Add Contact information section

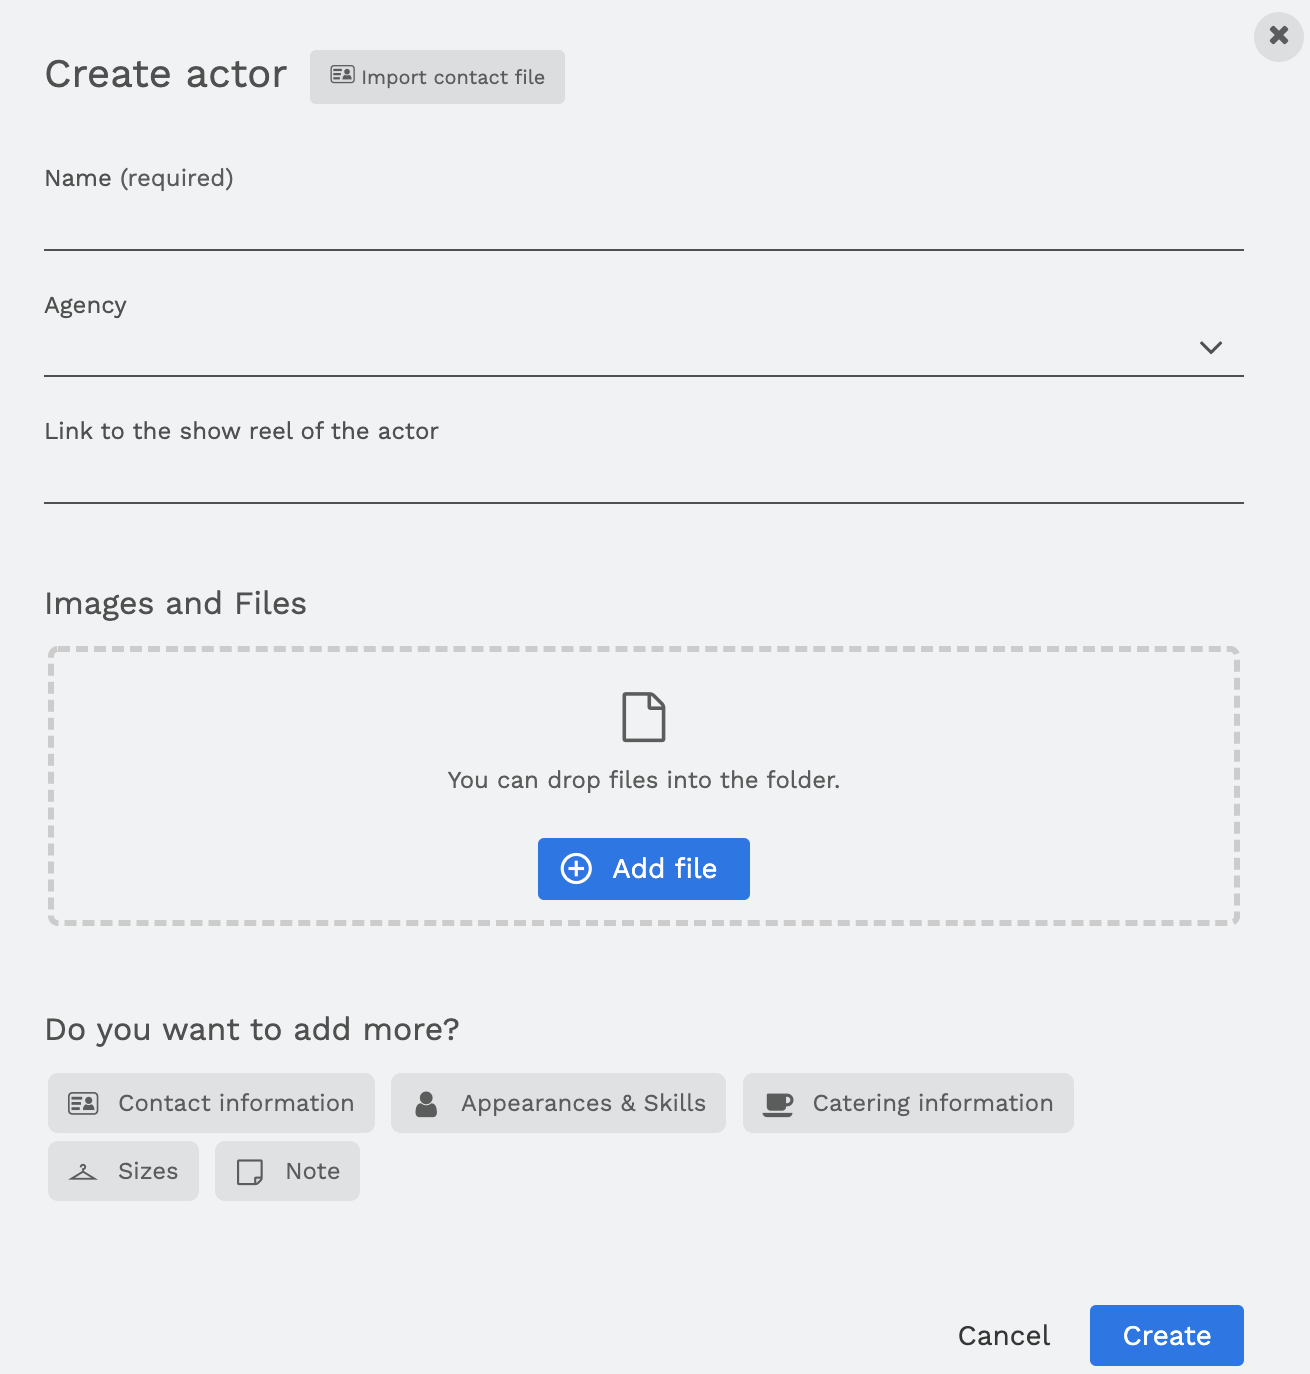click(x=211, y=1103)
